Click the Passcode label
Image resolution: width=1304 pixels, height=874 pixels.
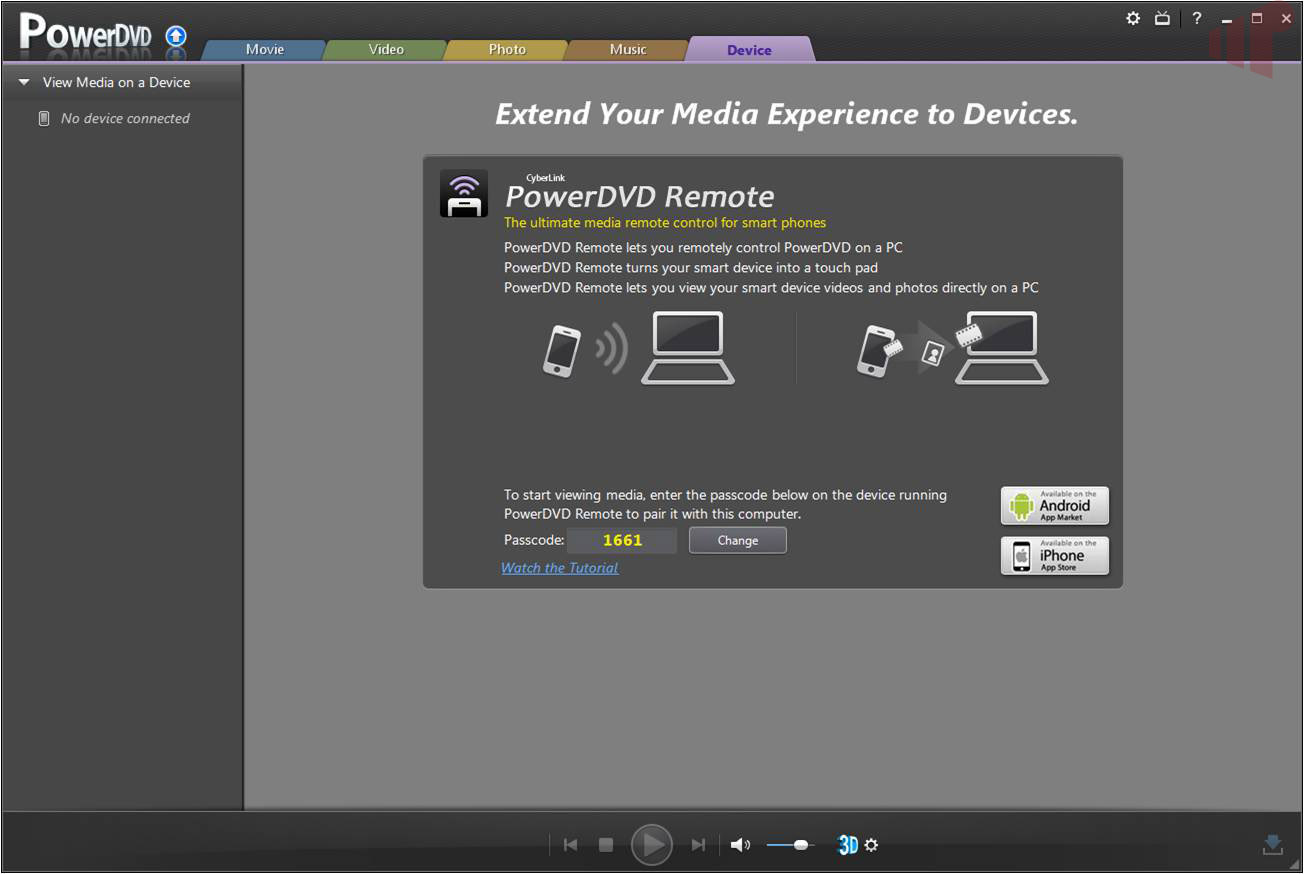pos(533,540)
